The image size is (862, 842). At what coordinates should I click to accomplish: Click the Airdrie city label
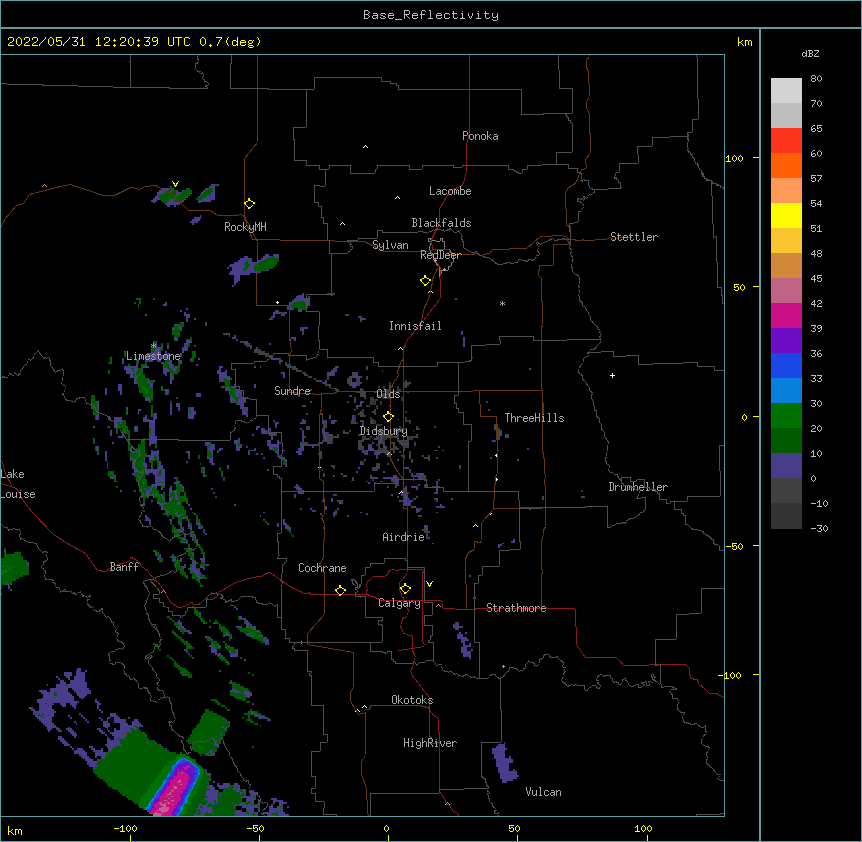click(x=403, y=537)
